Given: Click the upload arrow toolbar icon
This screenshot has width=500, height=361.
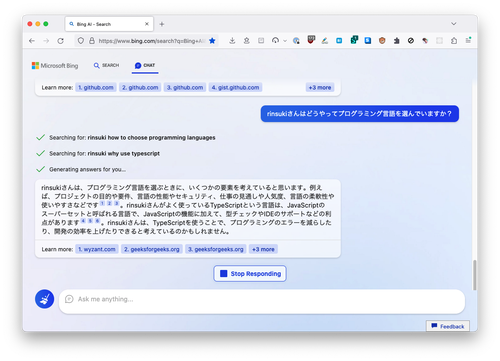Looking at the screenshot, I should click(247, 41).
